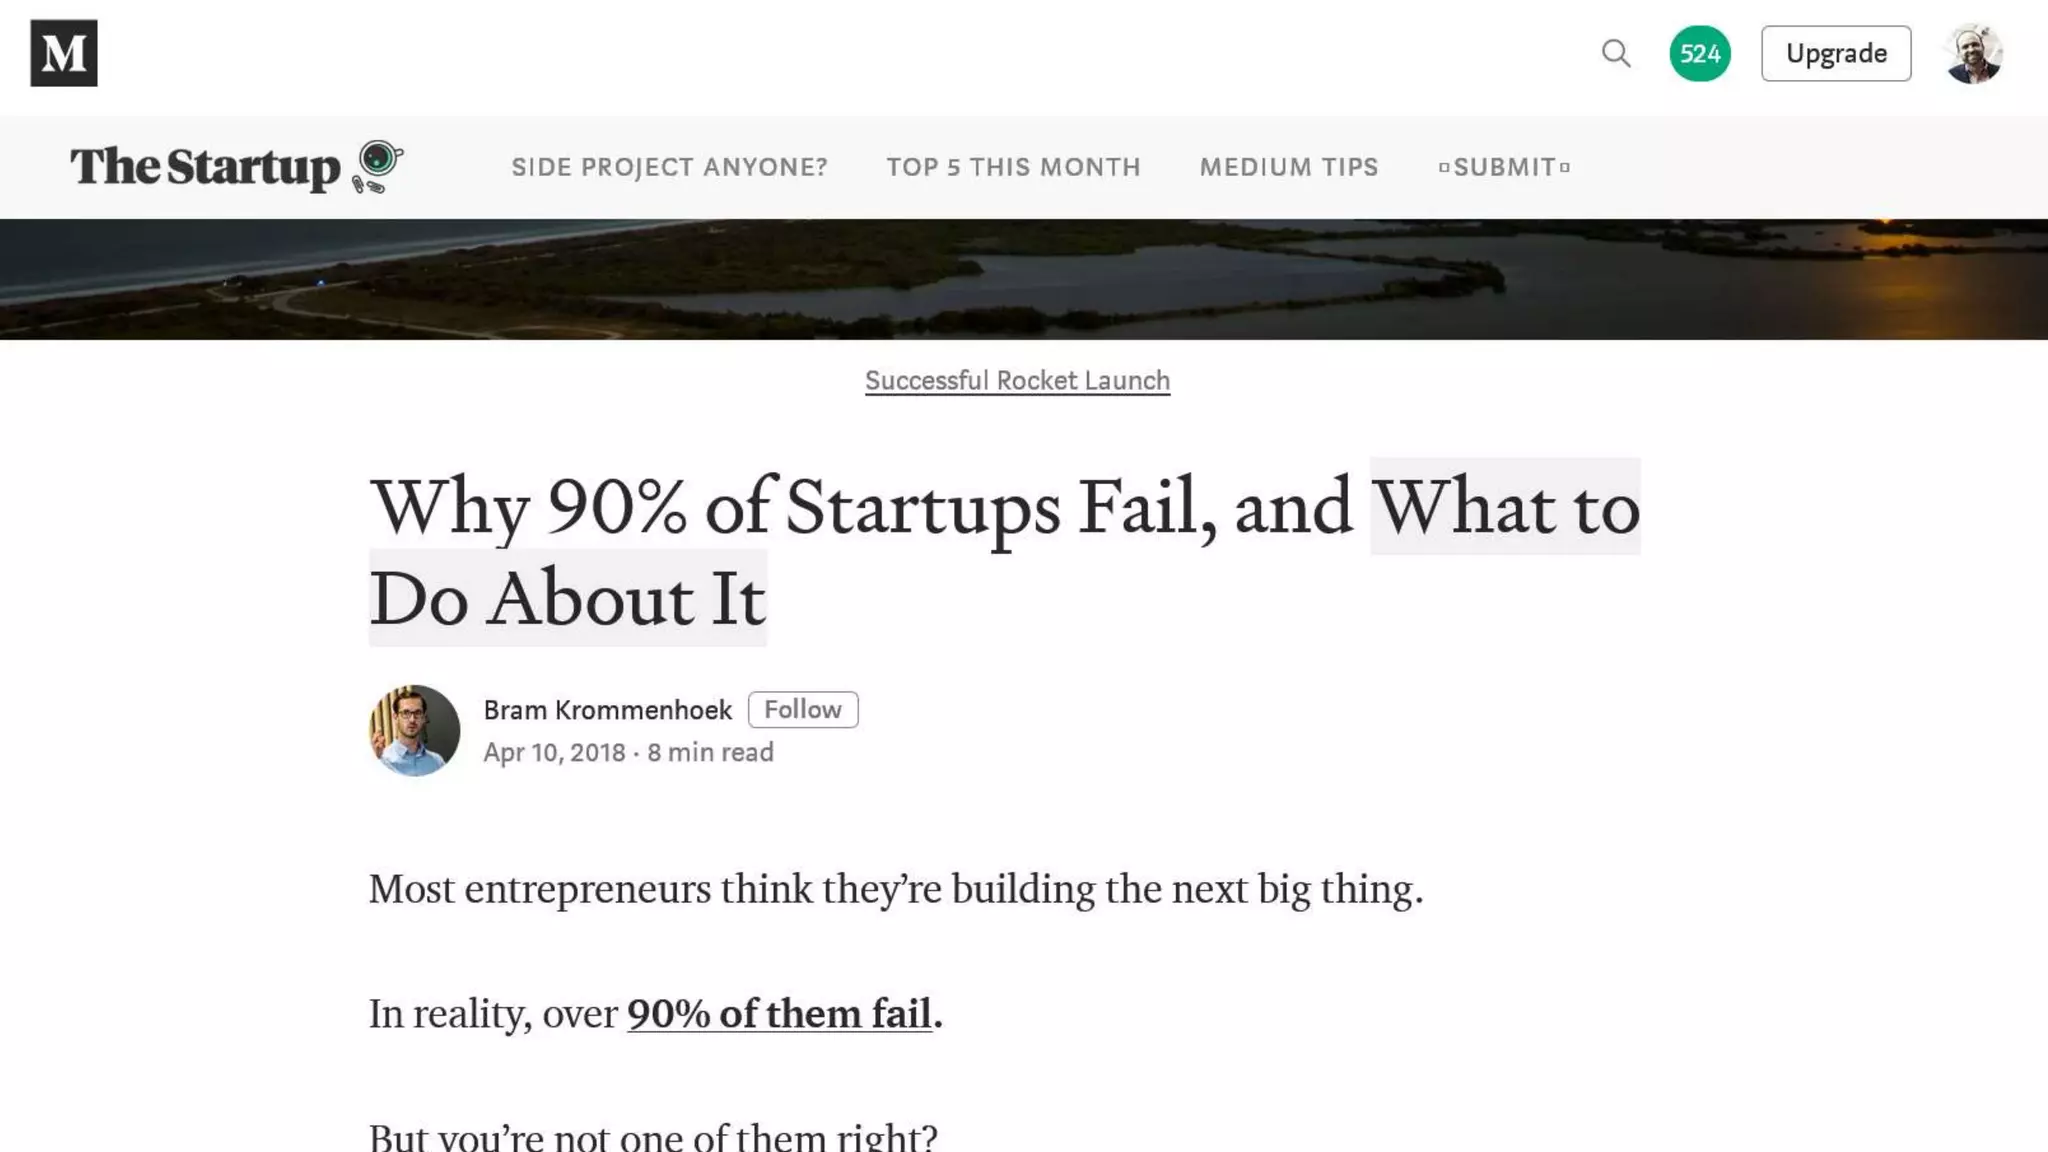
Task: Click the Apr 10, 2018 publish date
Action: pyautogui.click(x=554, y=753)
